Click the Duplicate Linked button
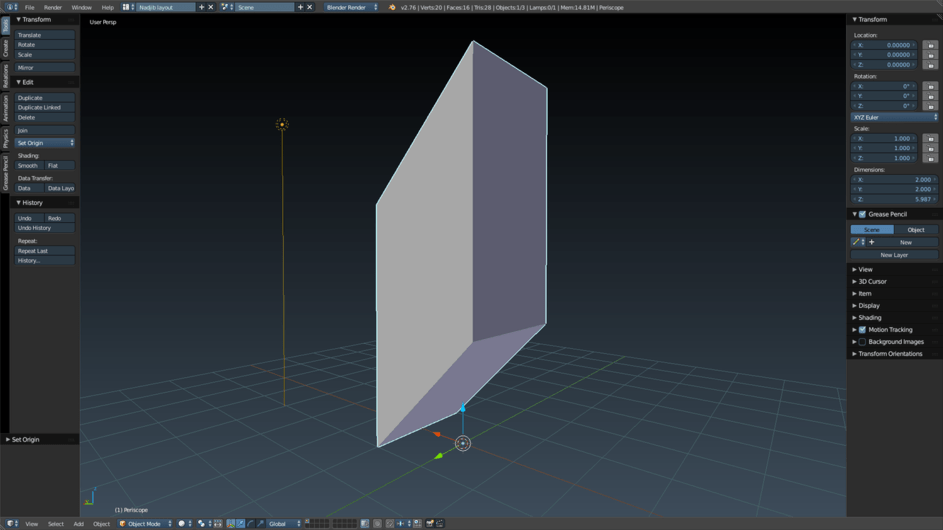This screenshot has width=943, height=530. (x=45, y=107)
